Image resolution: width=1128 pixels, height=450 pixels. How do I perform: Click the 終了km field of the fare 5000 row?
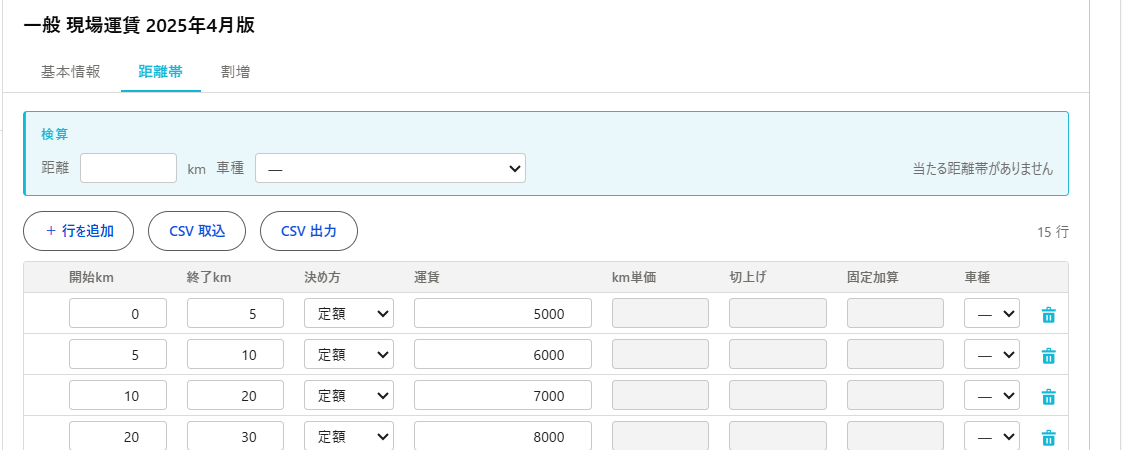tap(235, 313)
